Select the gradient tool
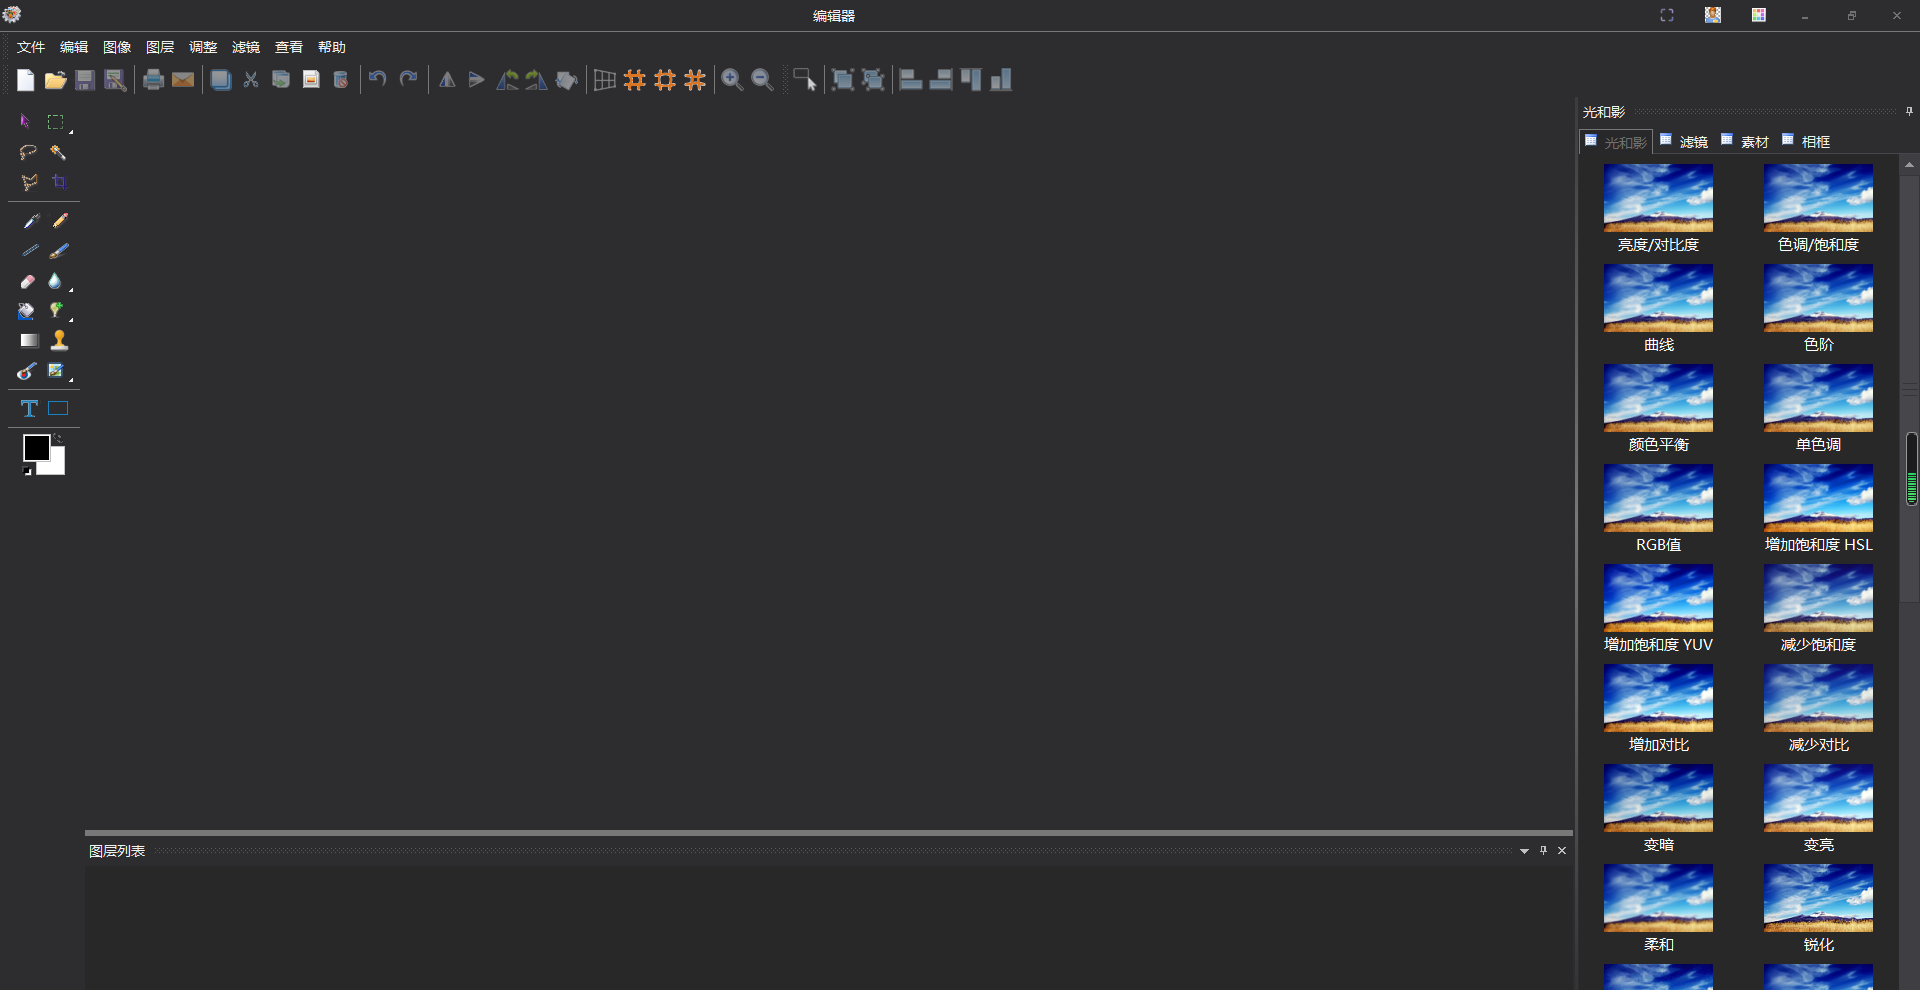 [30, 341]
